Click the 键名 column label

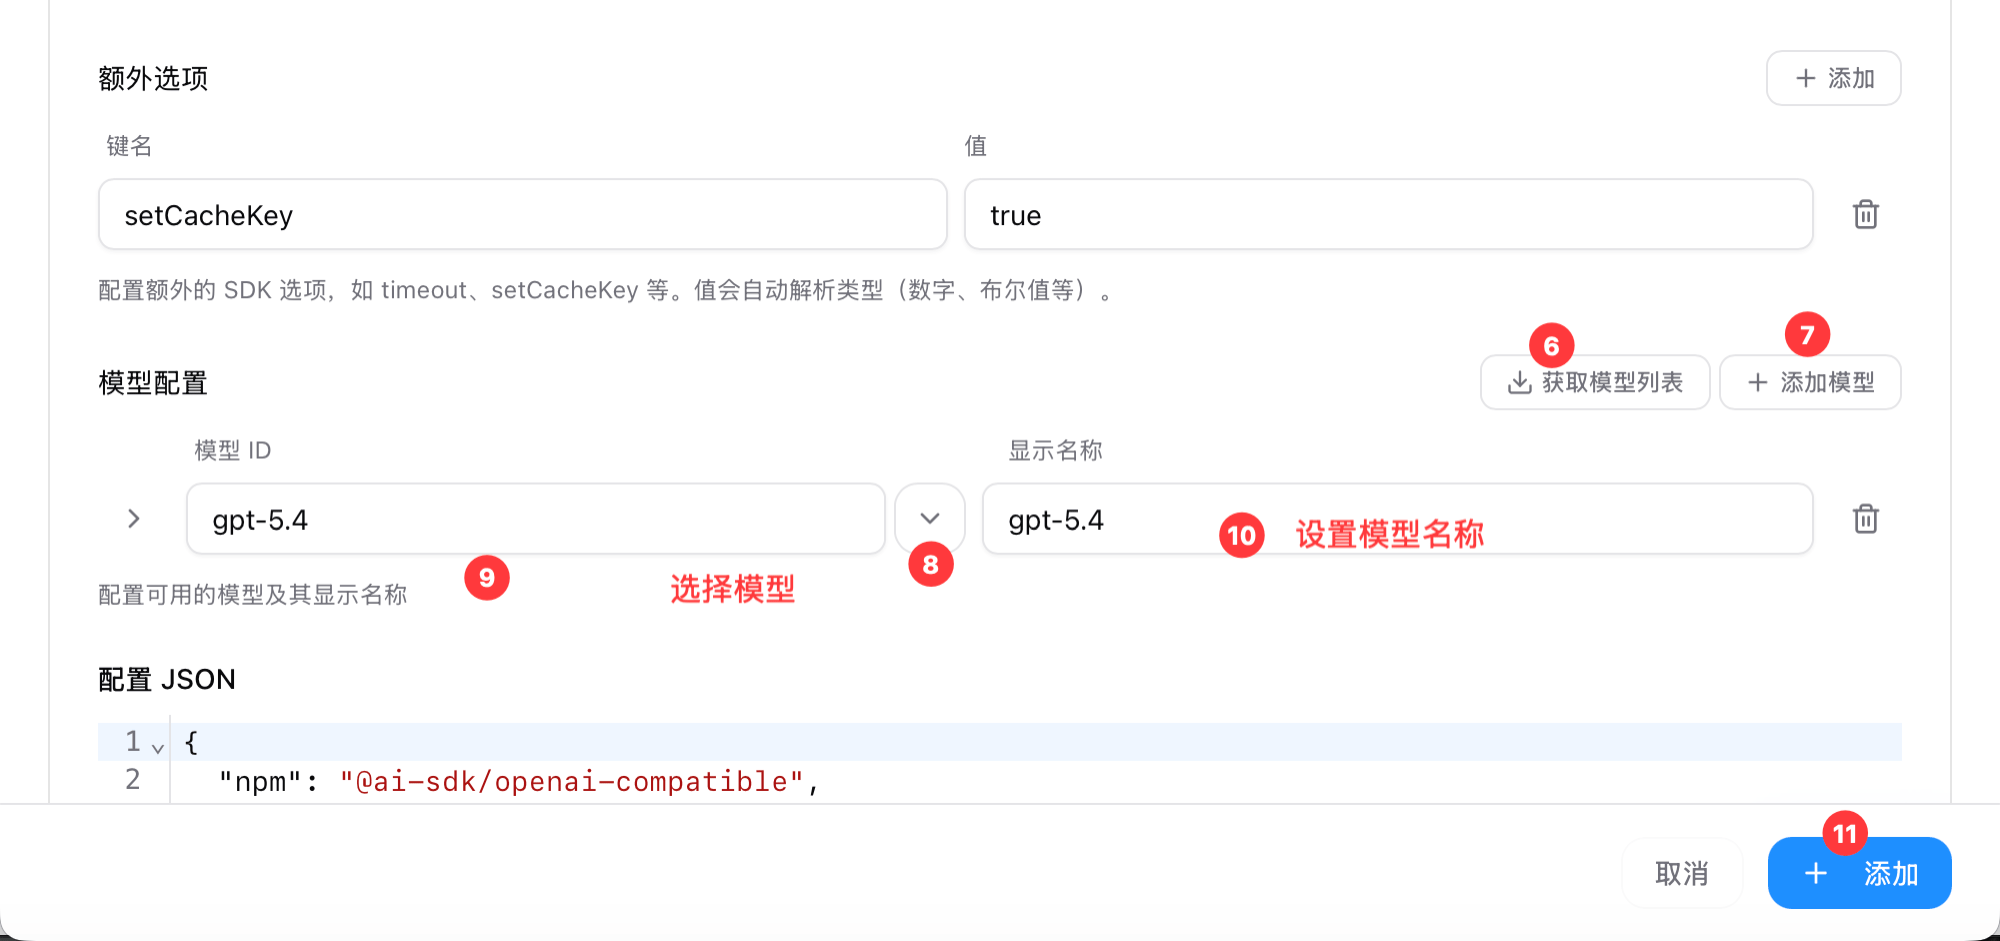129,146
